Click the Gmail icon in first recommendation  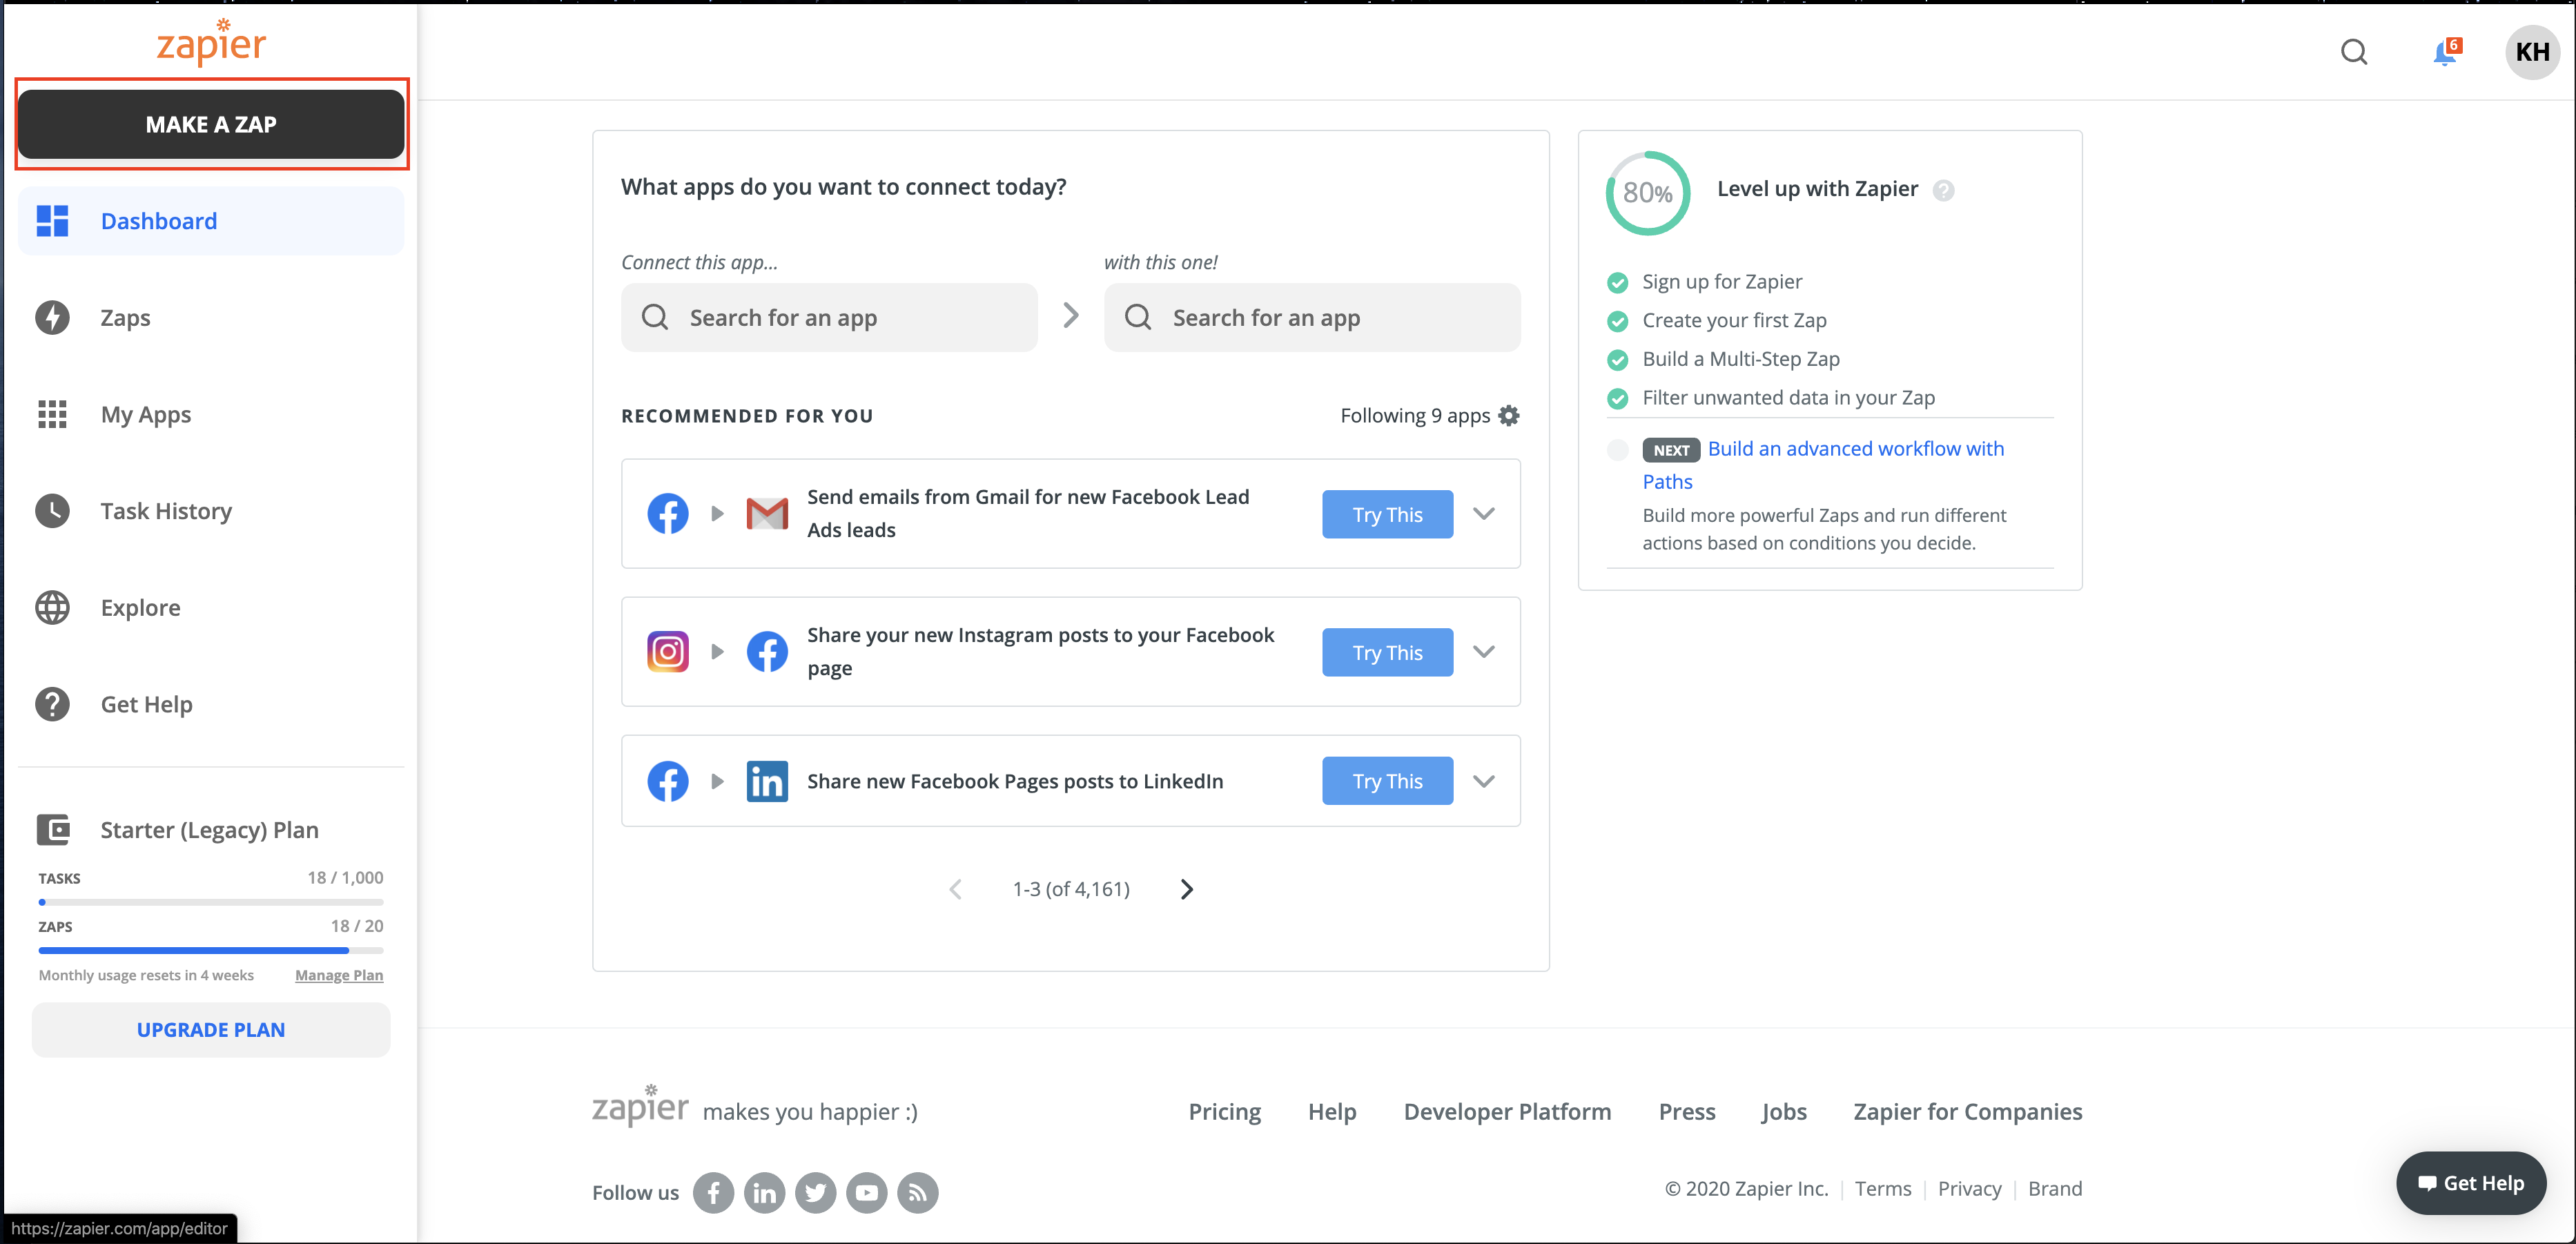click(767, 514)
